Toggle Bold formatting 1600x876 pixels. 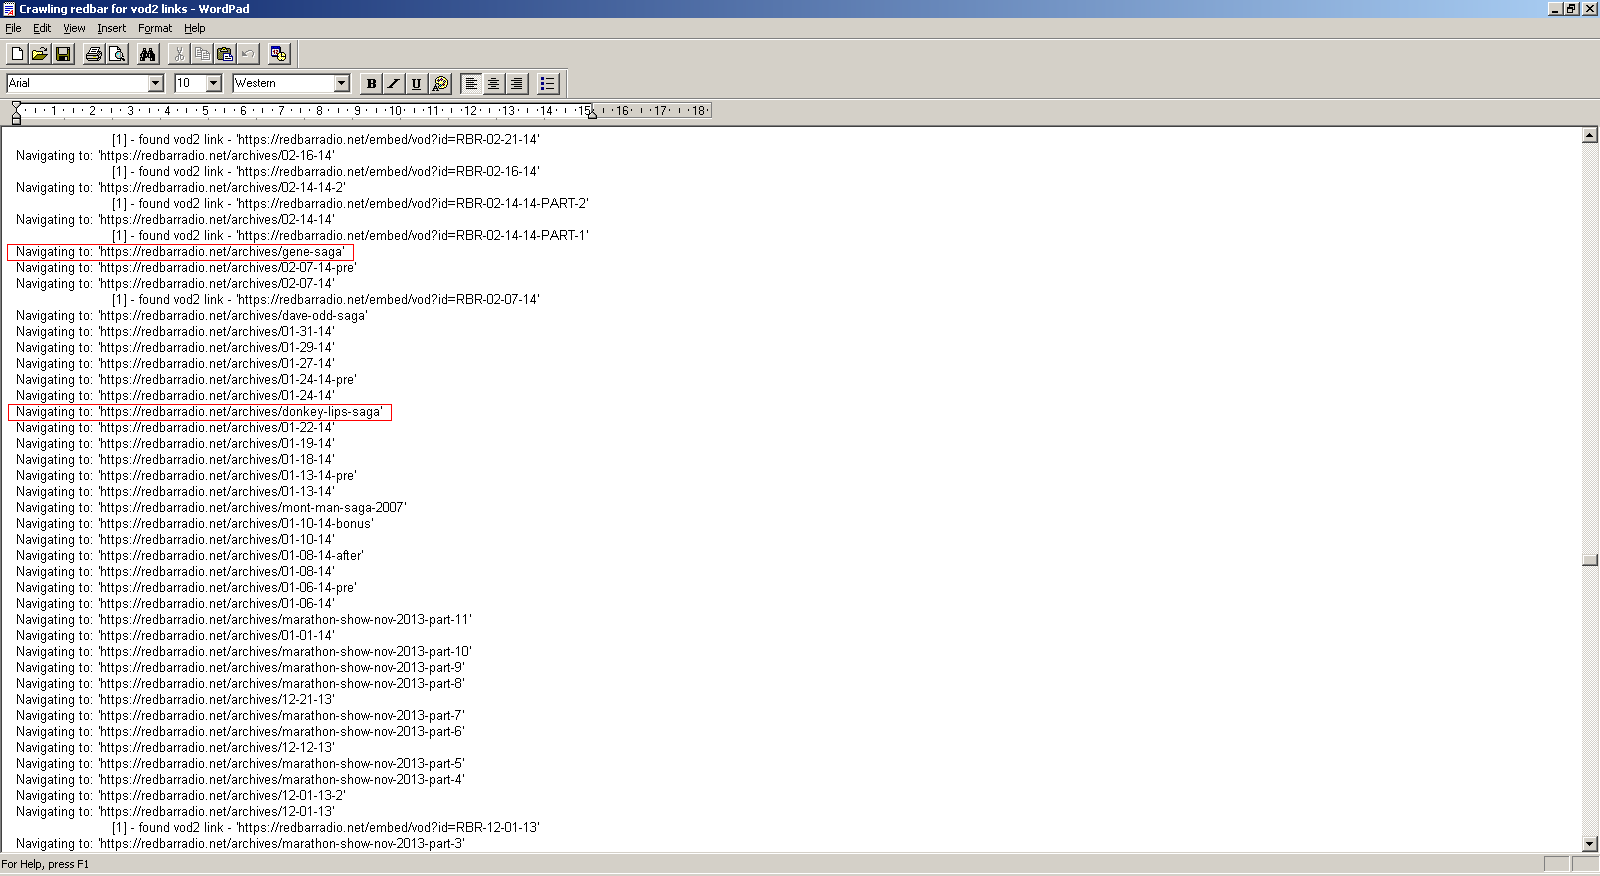[371, 83]
